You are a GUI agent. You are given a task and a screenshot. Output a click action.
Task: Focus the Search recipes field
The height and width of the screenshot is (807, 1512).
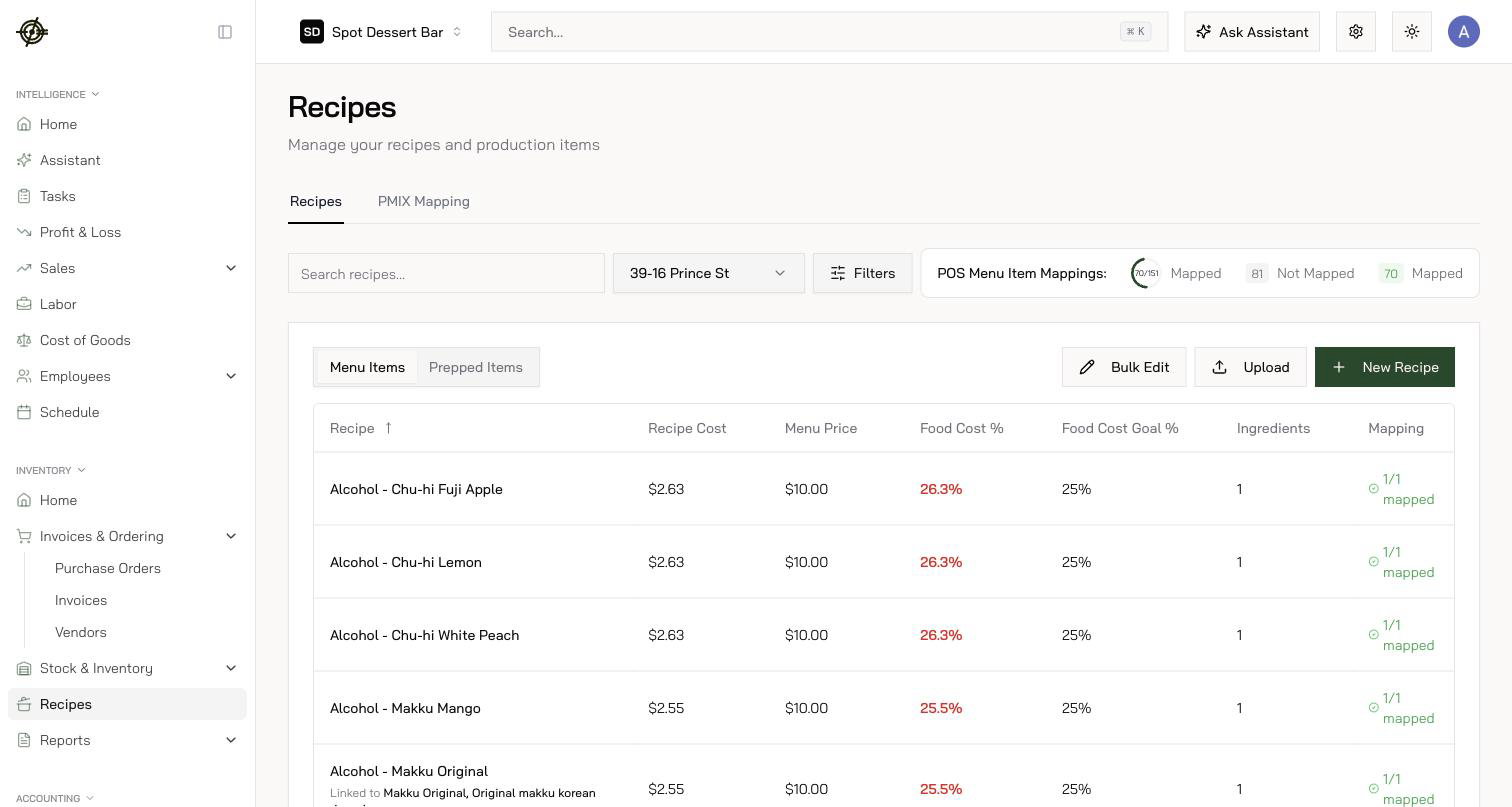tap(446, 273)
